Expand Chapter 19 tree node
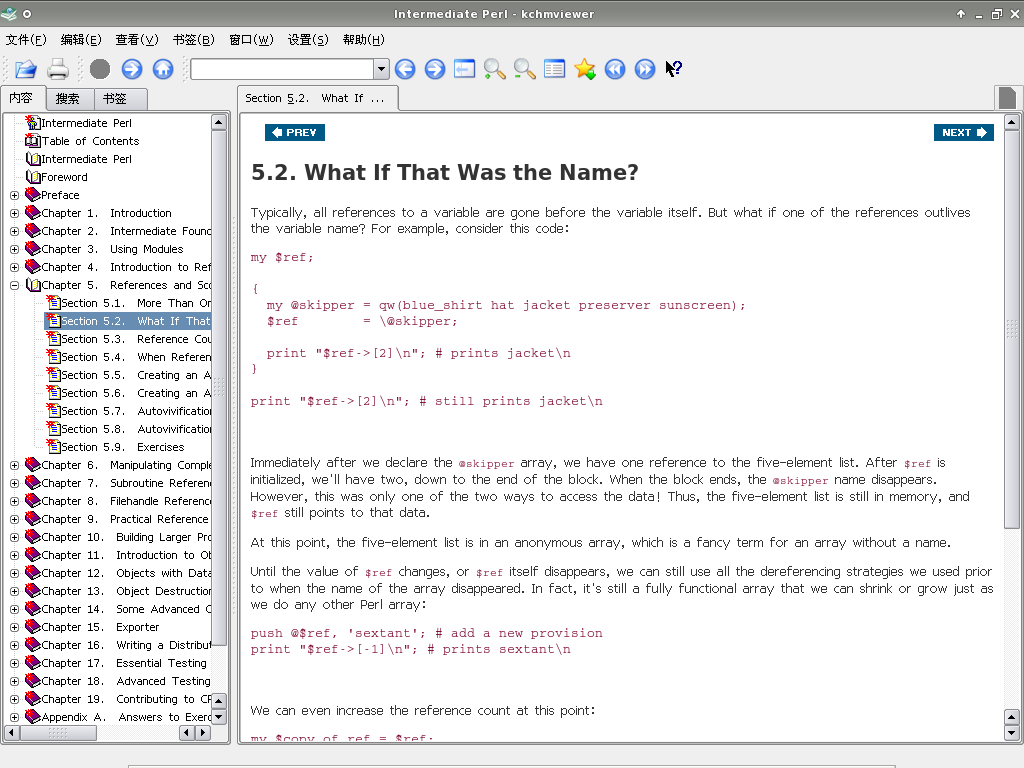Viewport: 1024px width, 768px height. point(14,699)
